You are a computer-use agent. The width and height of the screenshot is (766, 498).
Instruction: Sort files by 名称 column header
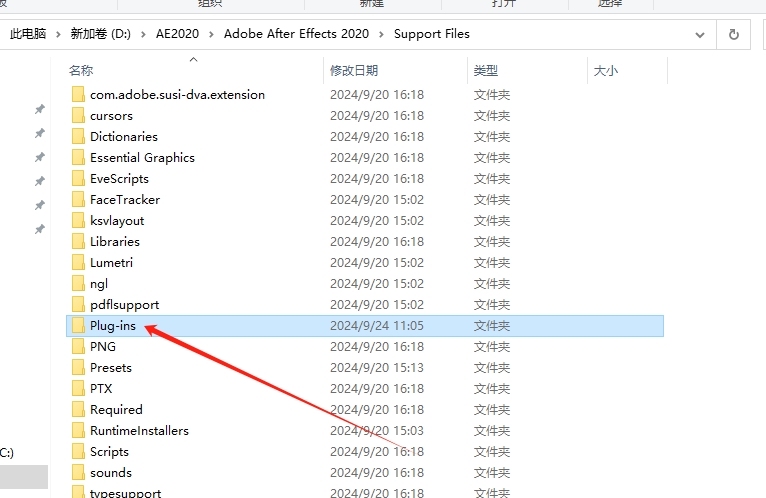81,70
